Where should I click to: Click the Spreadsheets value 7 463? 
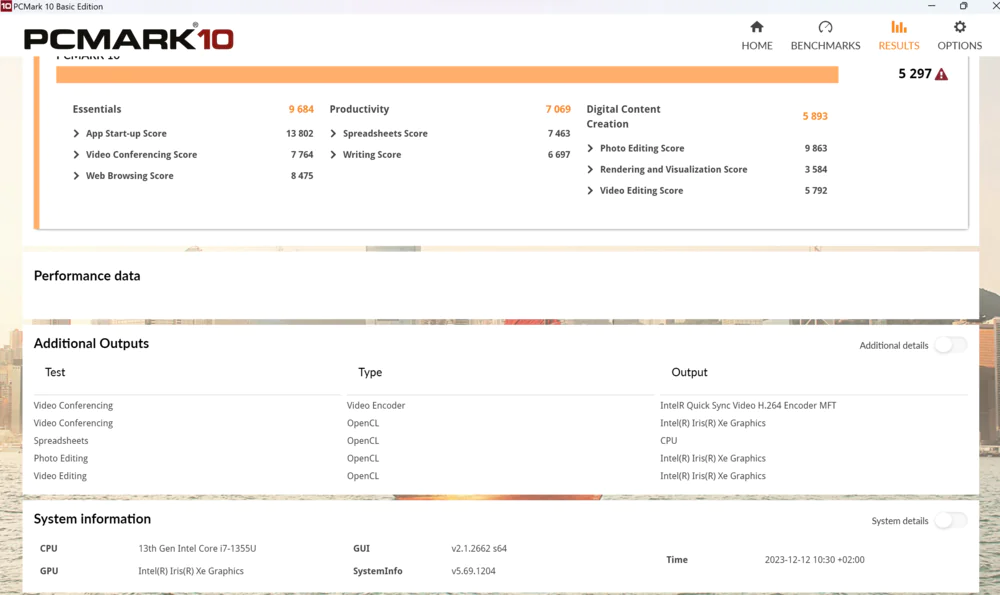pyautogui.click(x=559, y=133)
